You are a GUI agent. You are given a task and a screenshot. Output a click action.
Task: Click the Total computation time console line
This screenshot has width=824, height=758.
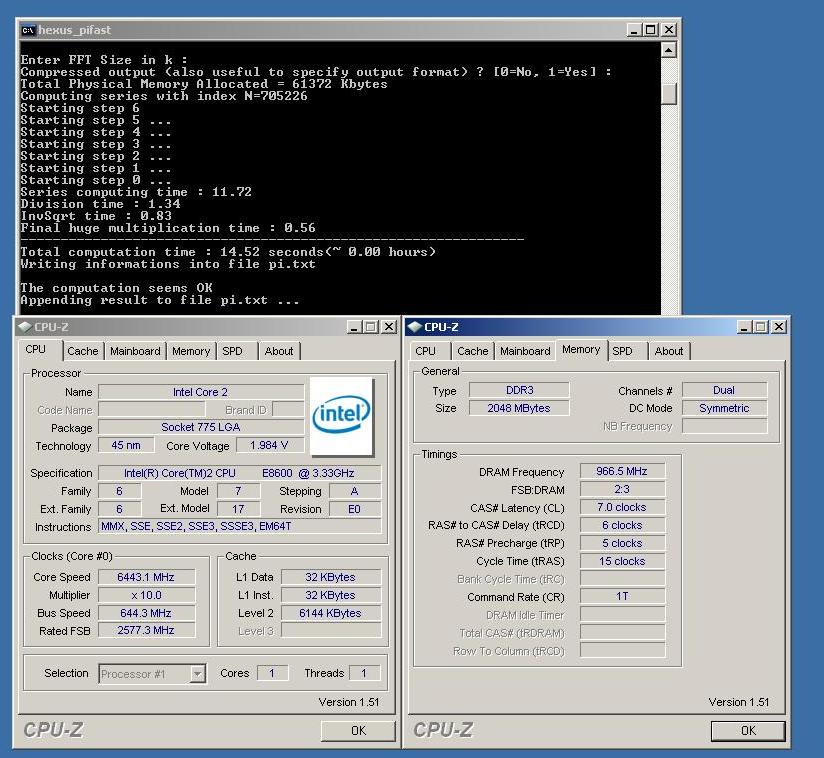228,252
